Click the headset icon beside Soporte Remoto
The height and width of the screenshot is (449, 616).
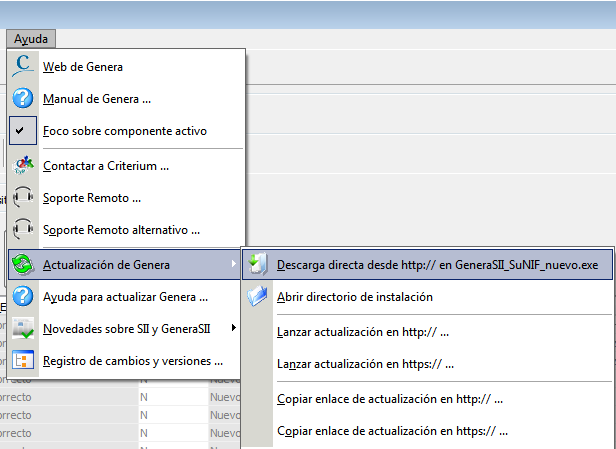coord(23,197)
